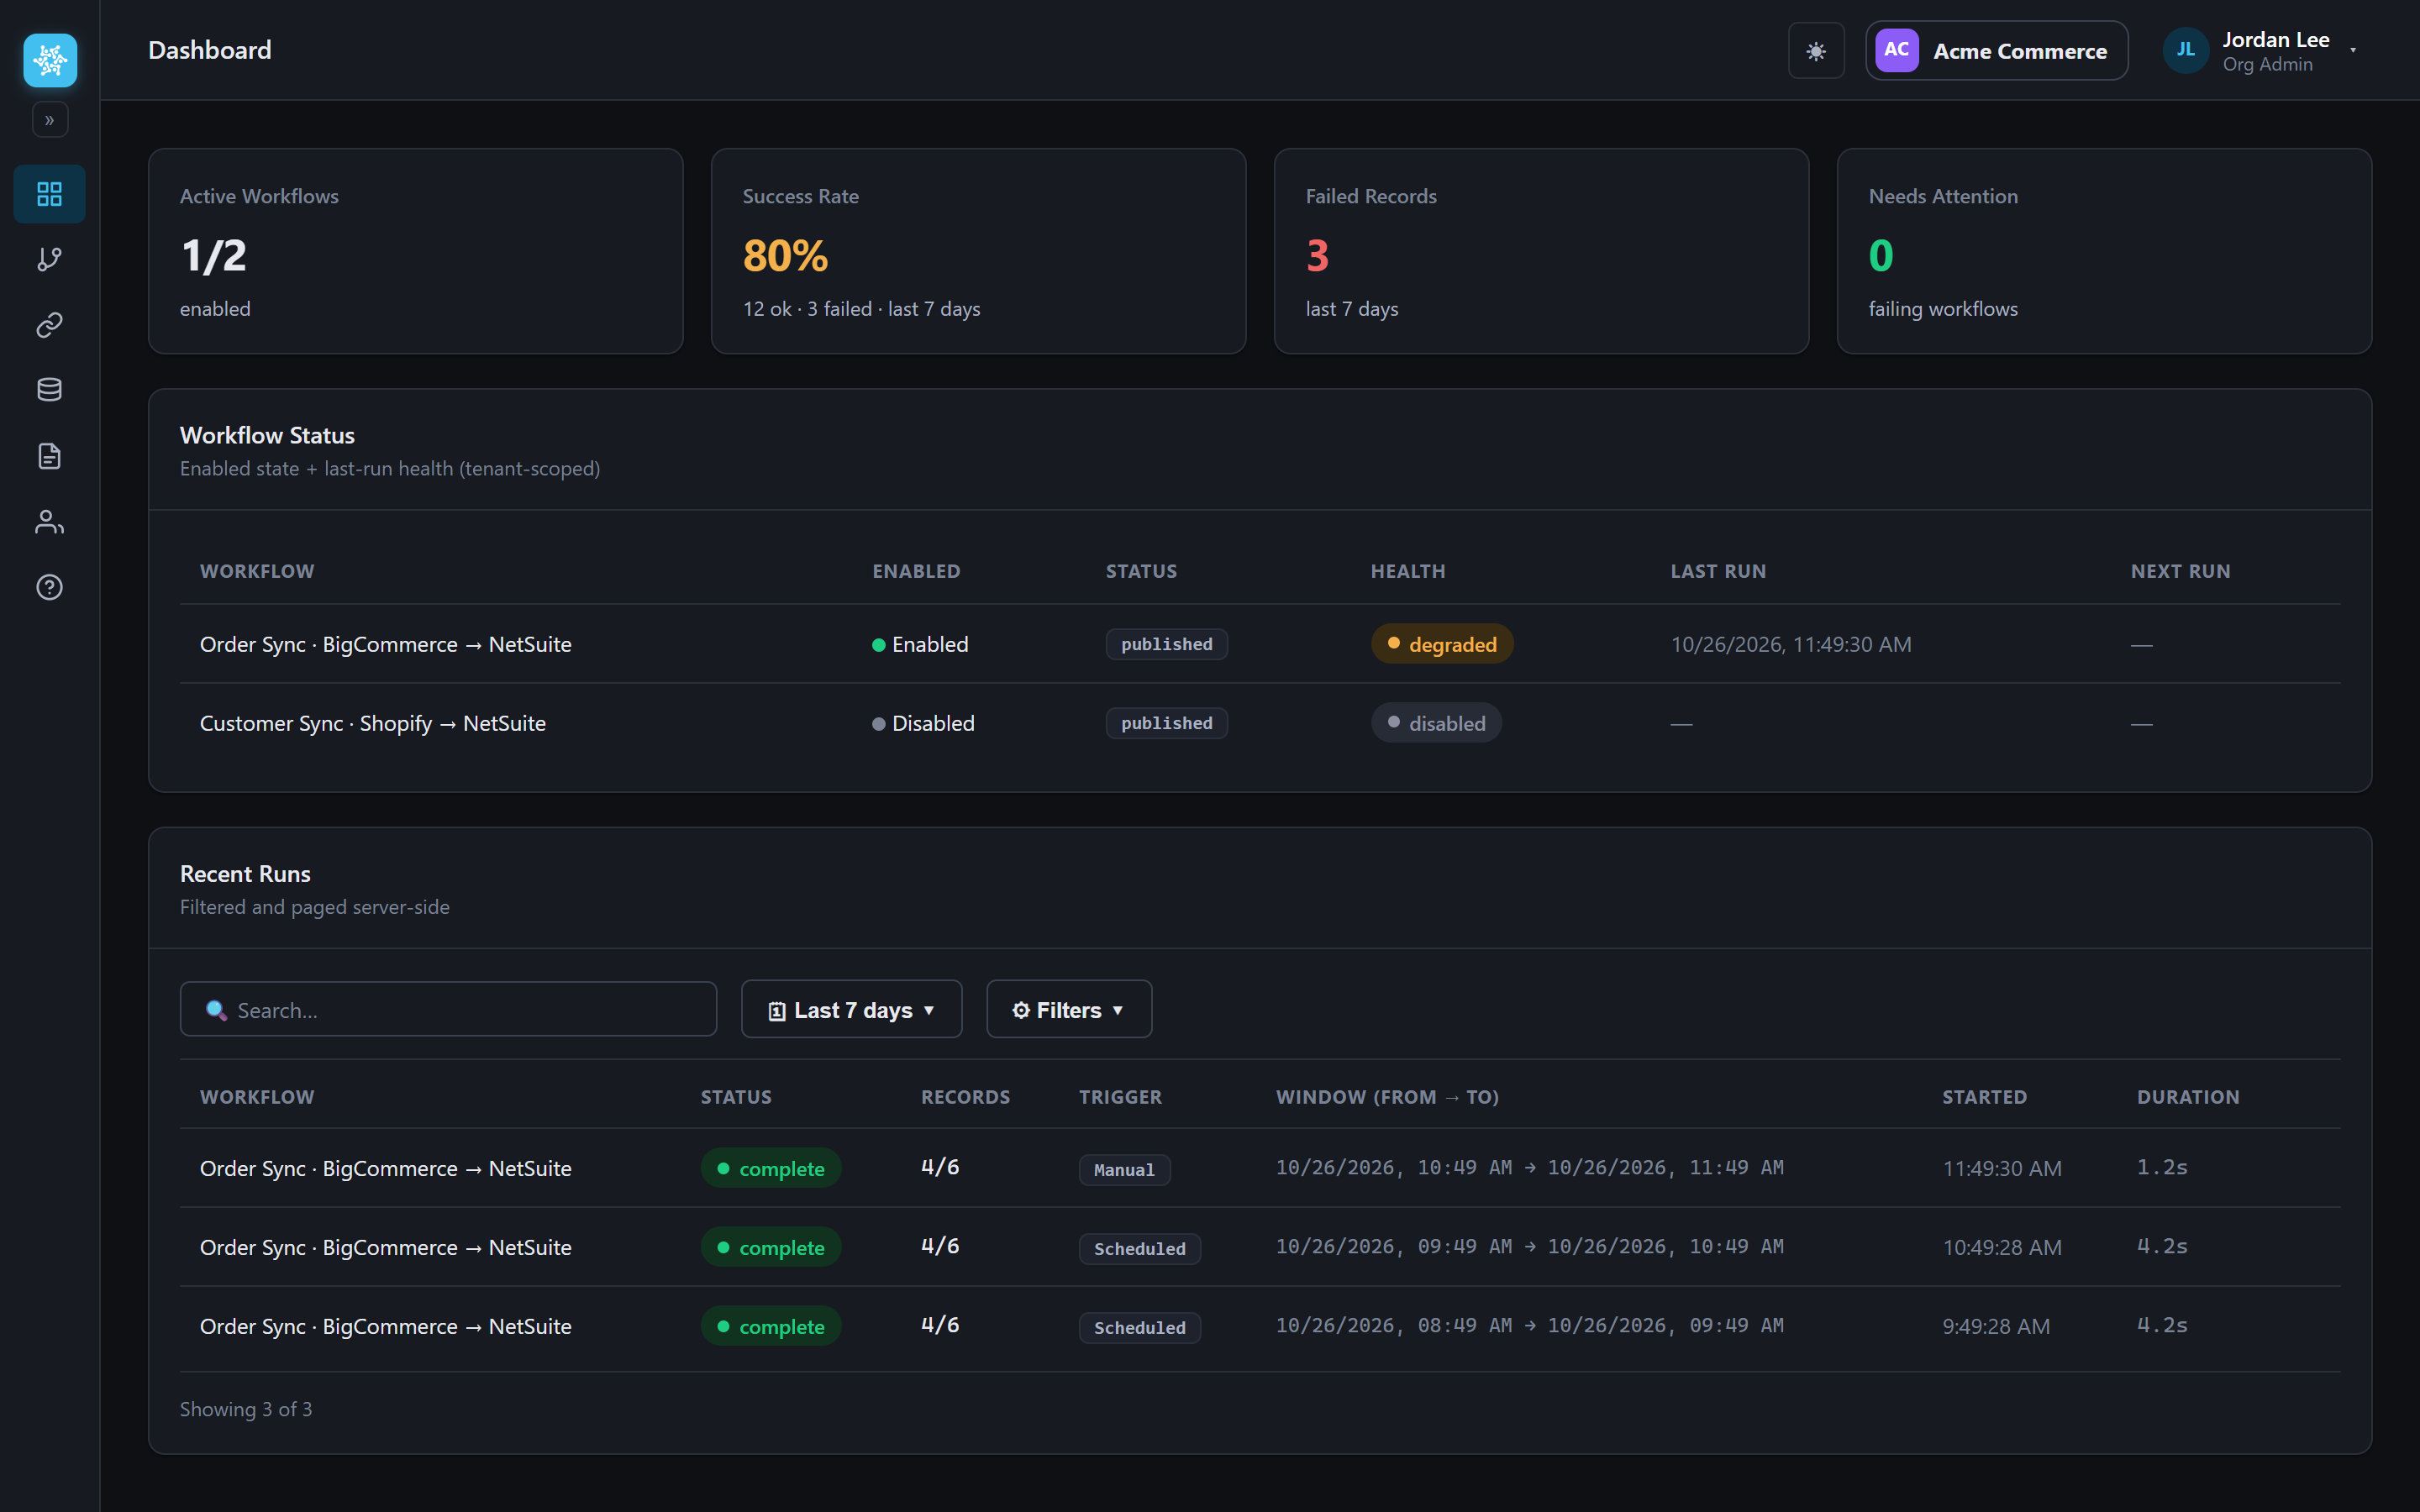Viewport: 2420px width, 1512px height.
Task: Open the Workflows branch icon in sidebar
Action: [x=50, y=259]
